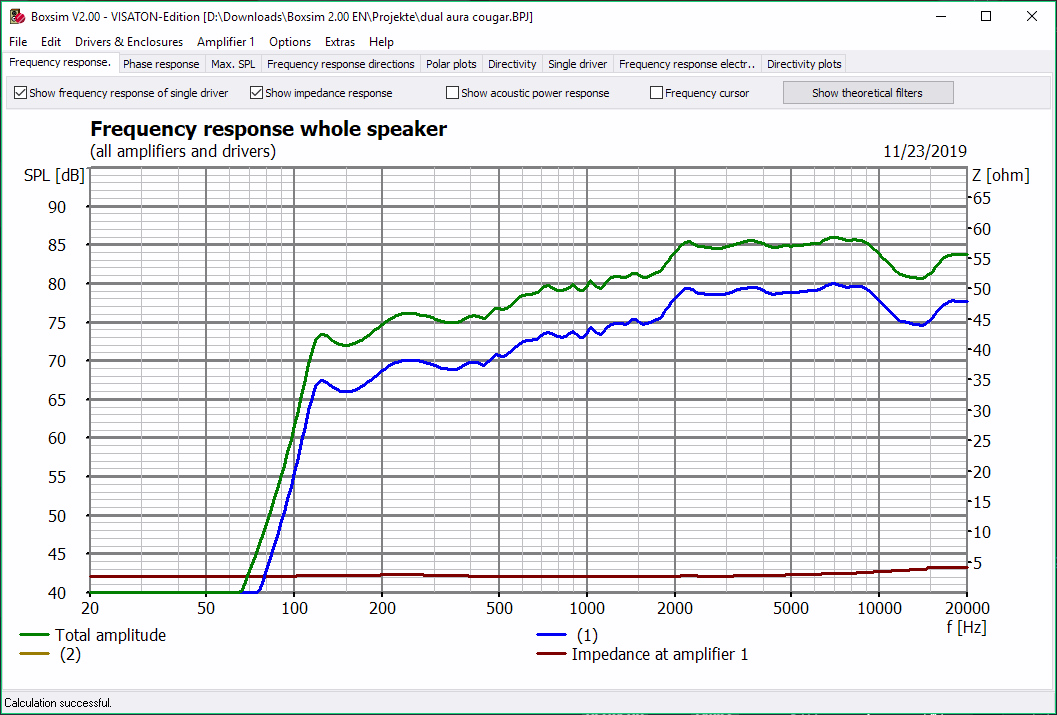Switch to the Phase response tab
Image resolution: width=1057 pixels, height=715 pixels.
(x=161, y=64)
